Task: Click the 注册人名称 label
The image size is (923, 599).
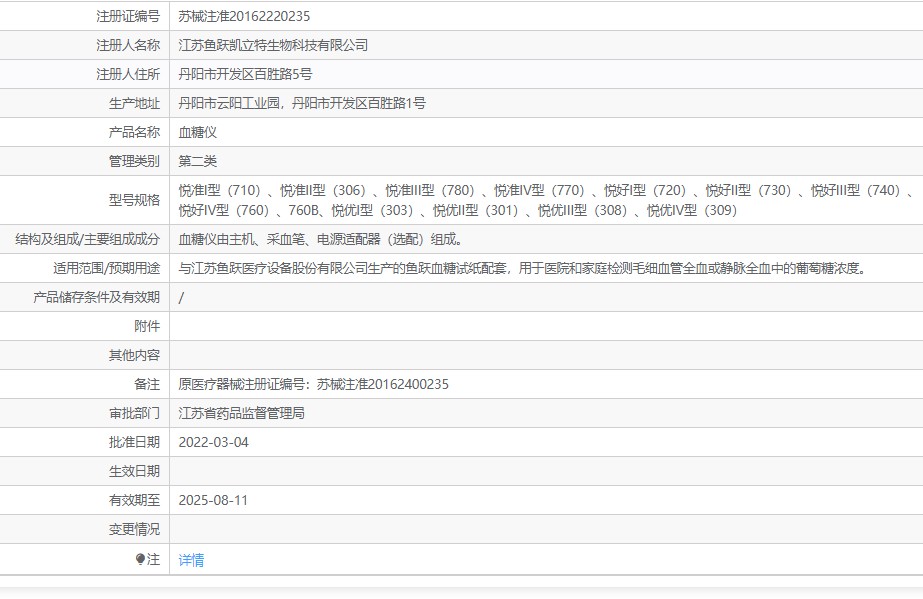Action: point(128,45)
